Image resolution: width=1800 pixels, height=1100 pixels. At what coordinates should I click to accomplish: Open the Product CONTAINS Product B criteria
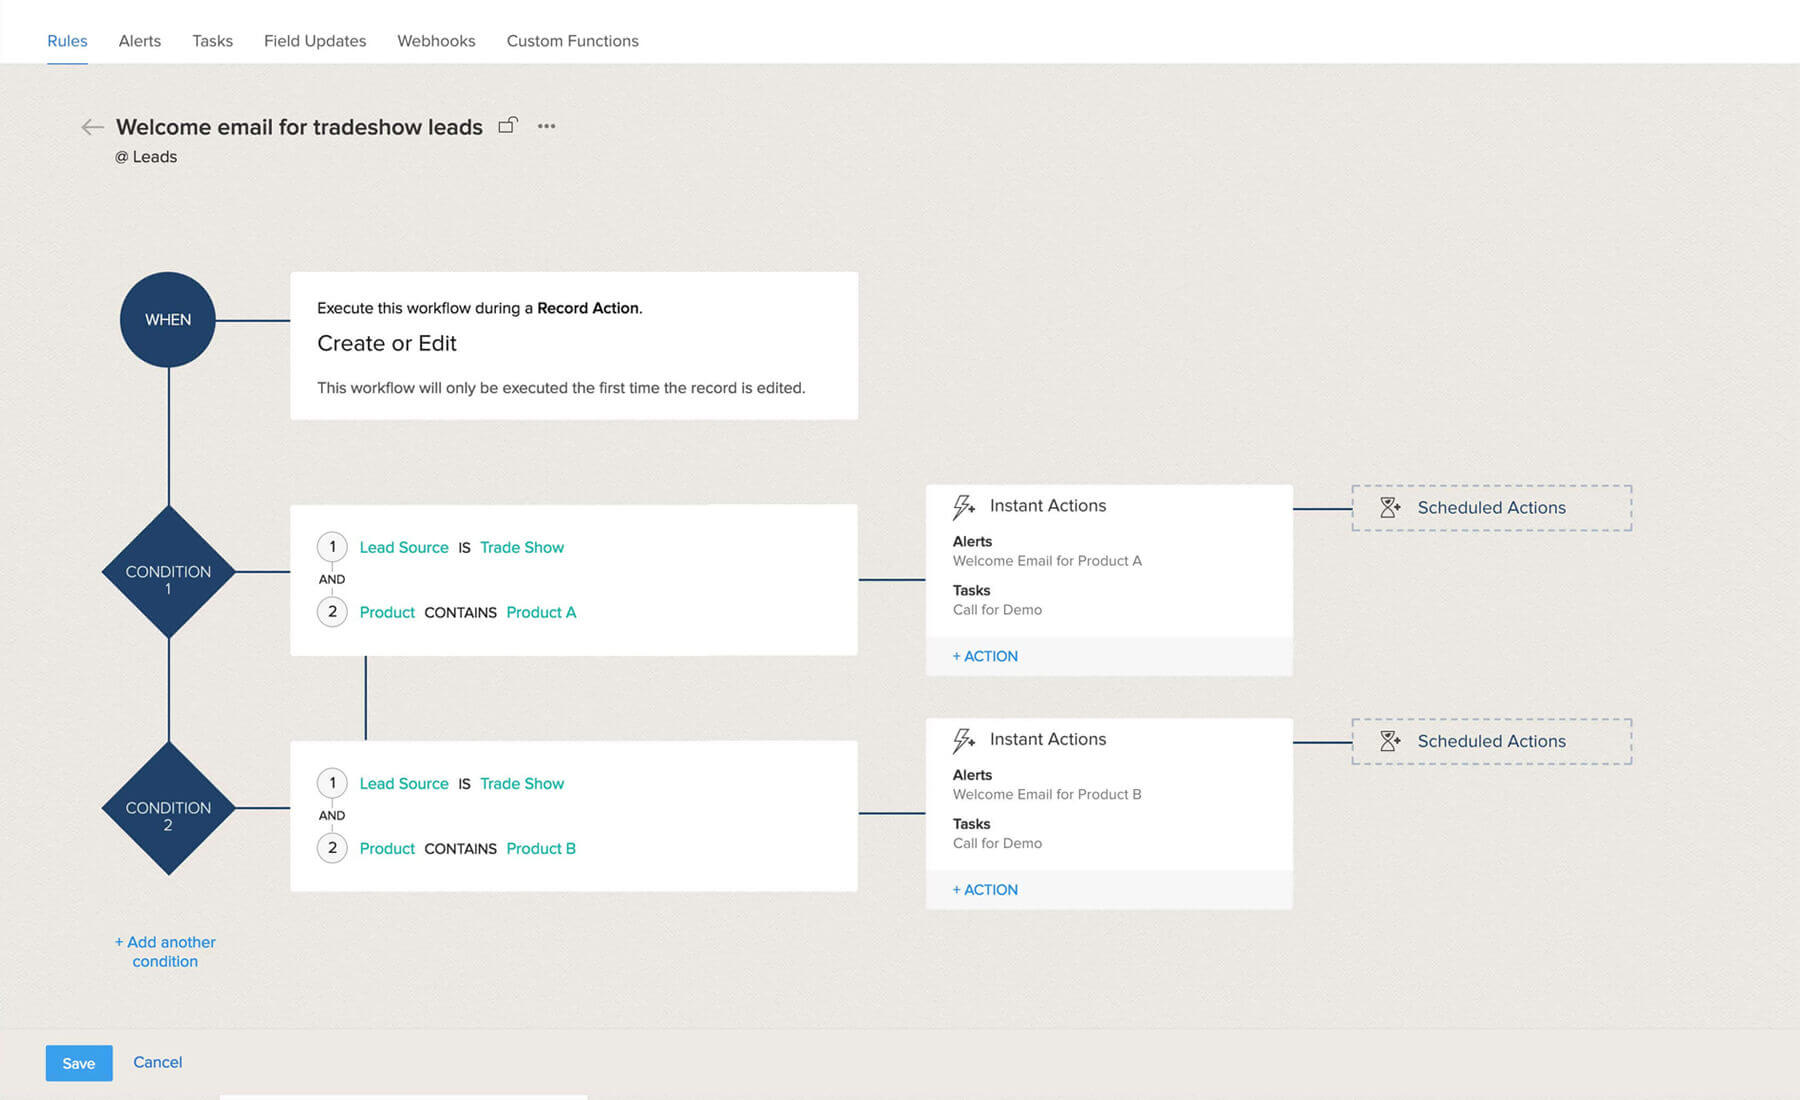[x=467, y=849]
